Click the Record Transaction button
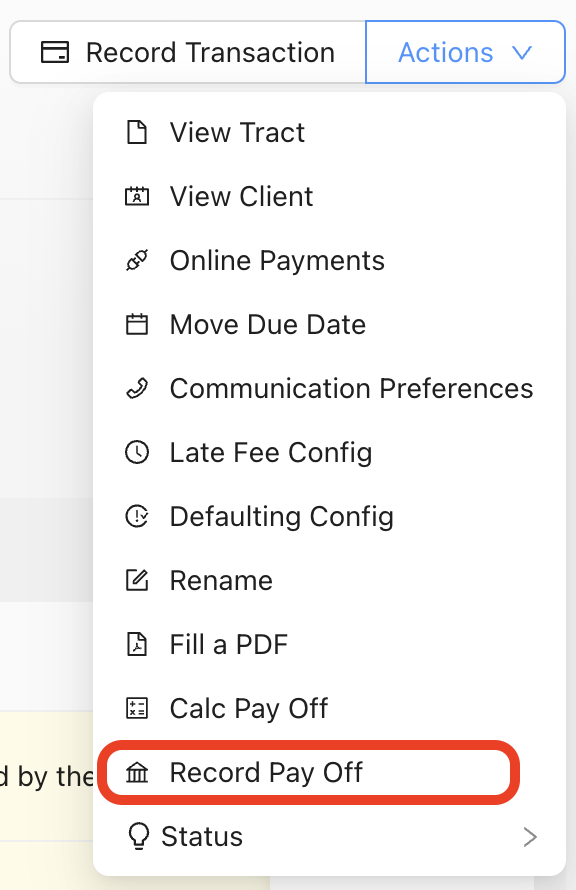The image size is (576, 890). [x=188, y=52]
